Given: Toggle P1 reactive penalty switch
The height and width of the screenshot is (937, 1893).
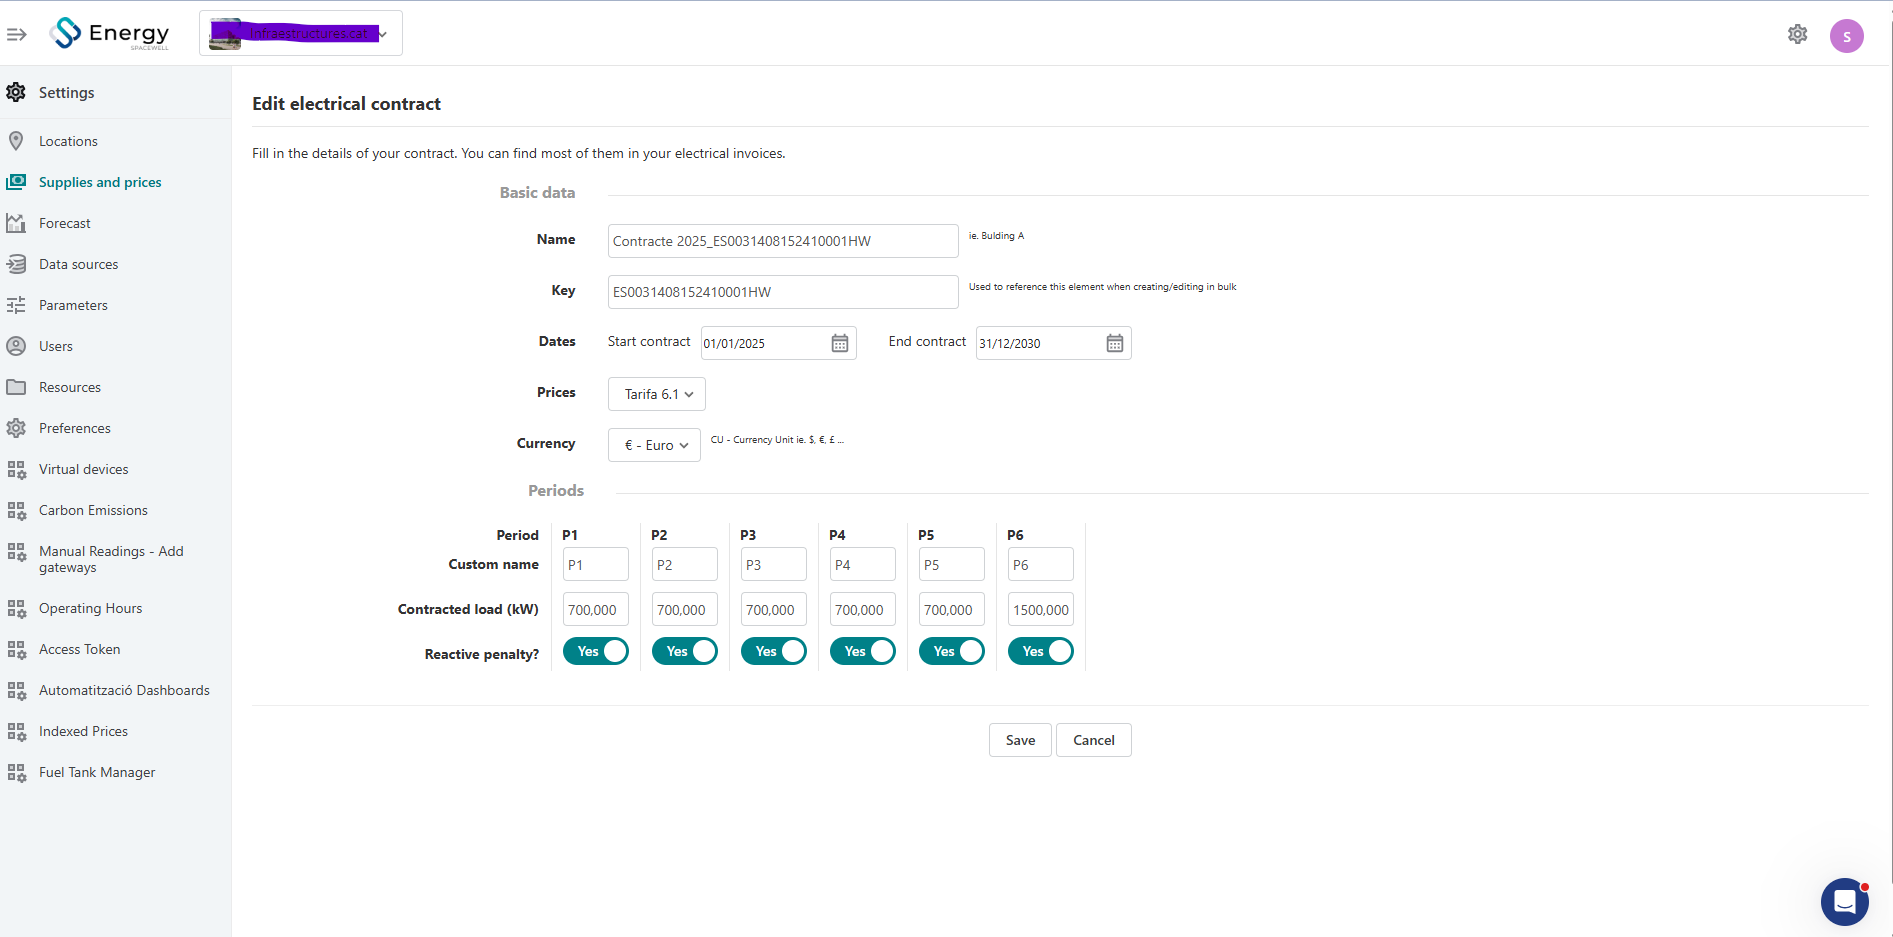Looking at the screenshot, I should [x=596, y=651].
